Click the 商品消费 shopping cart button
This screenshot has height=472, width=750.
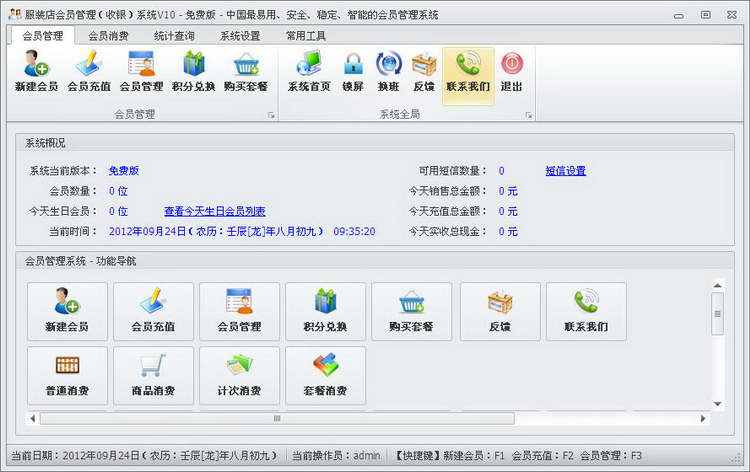pos(153,375)
